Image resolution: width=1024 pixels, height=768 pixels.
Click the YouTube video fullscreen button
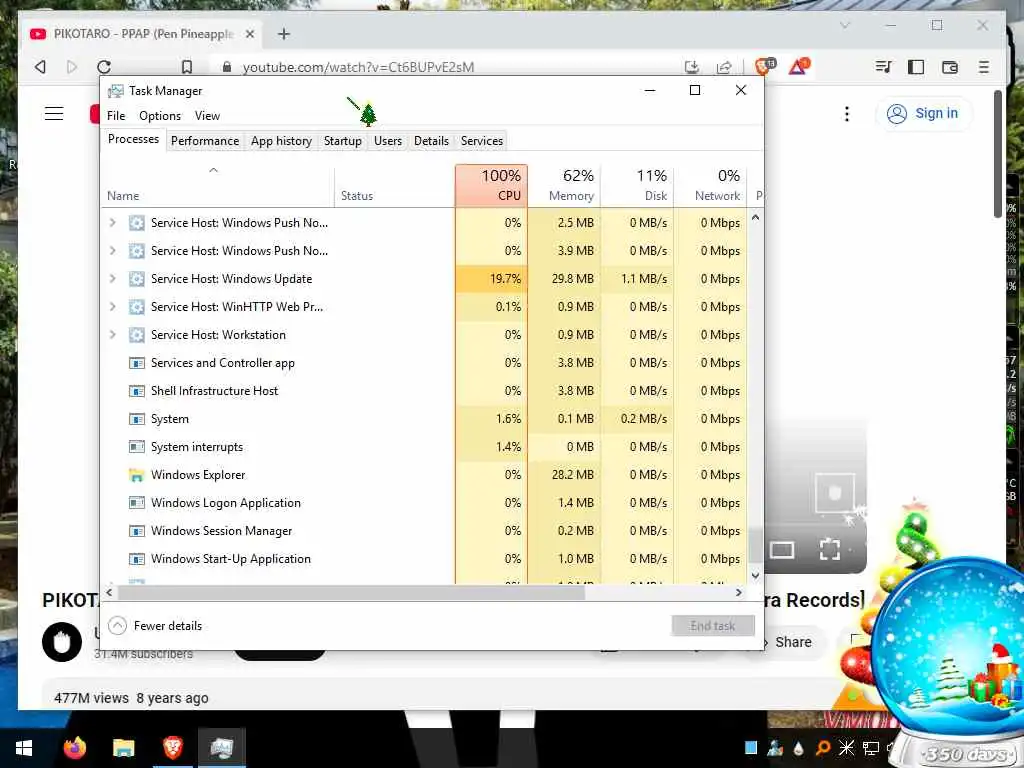pos(829,549)
